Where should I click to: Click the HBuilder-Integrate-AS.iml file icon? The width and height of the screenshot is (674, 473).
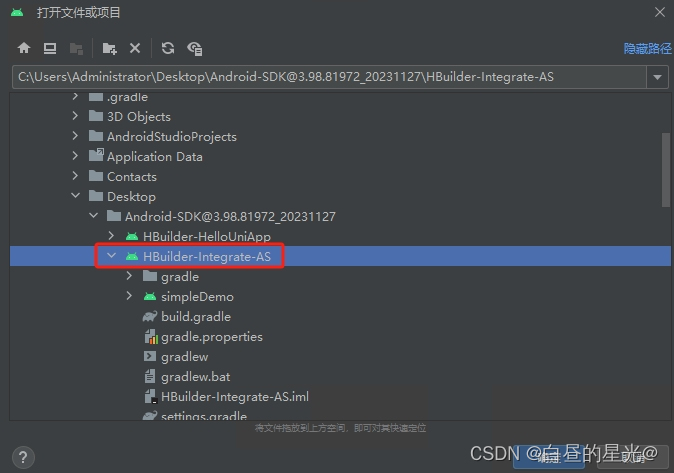tap(151, 397)
